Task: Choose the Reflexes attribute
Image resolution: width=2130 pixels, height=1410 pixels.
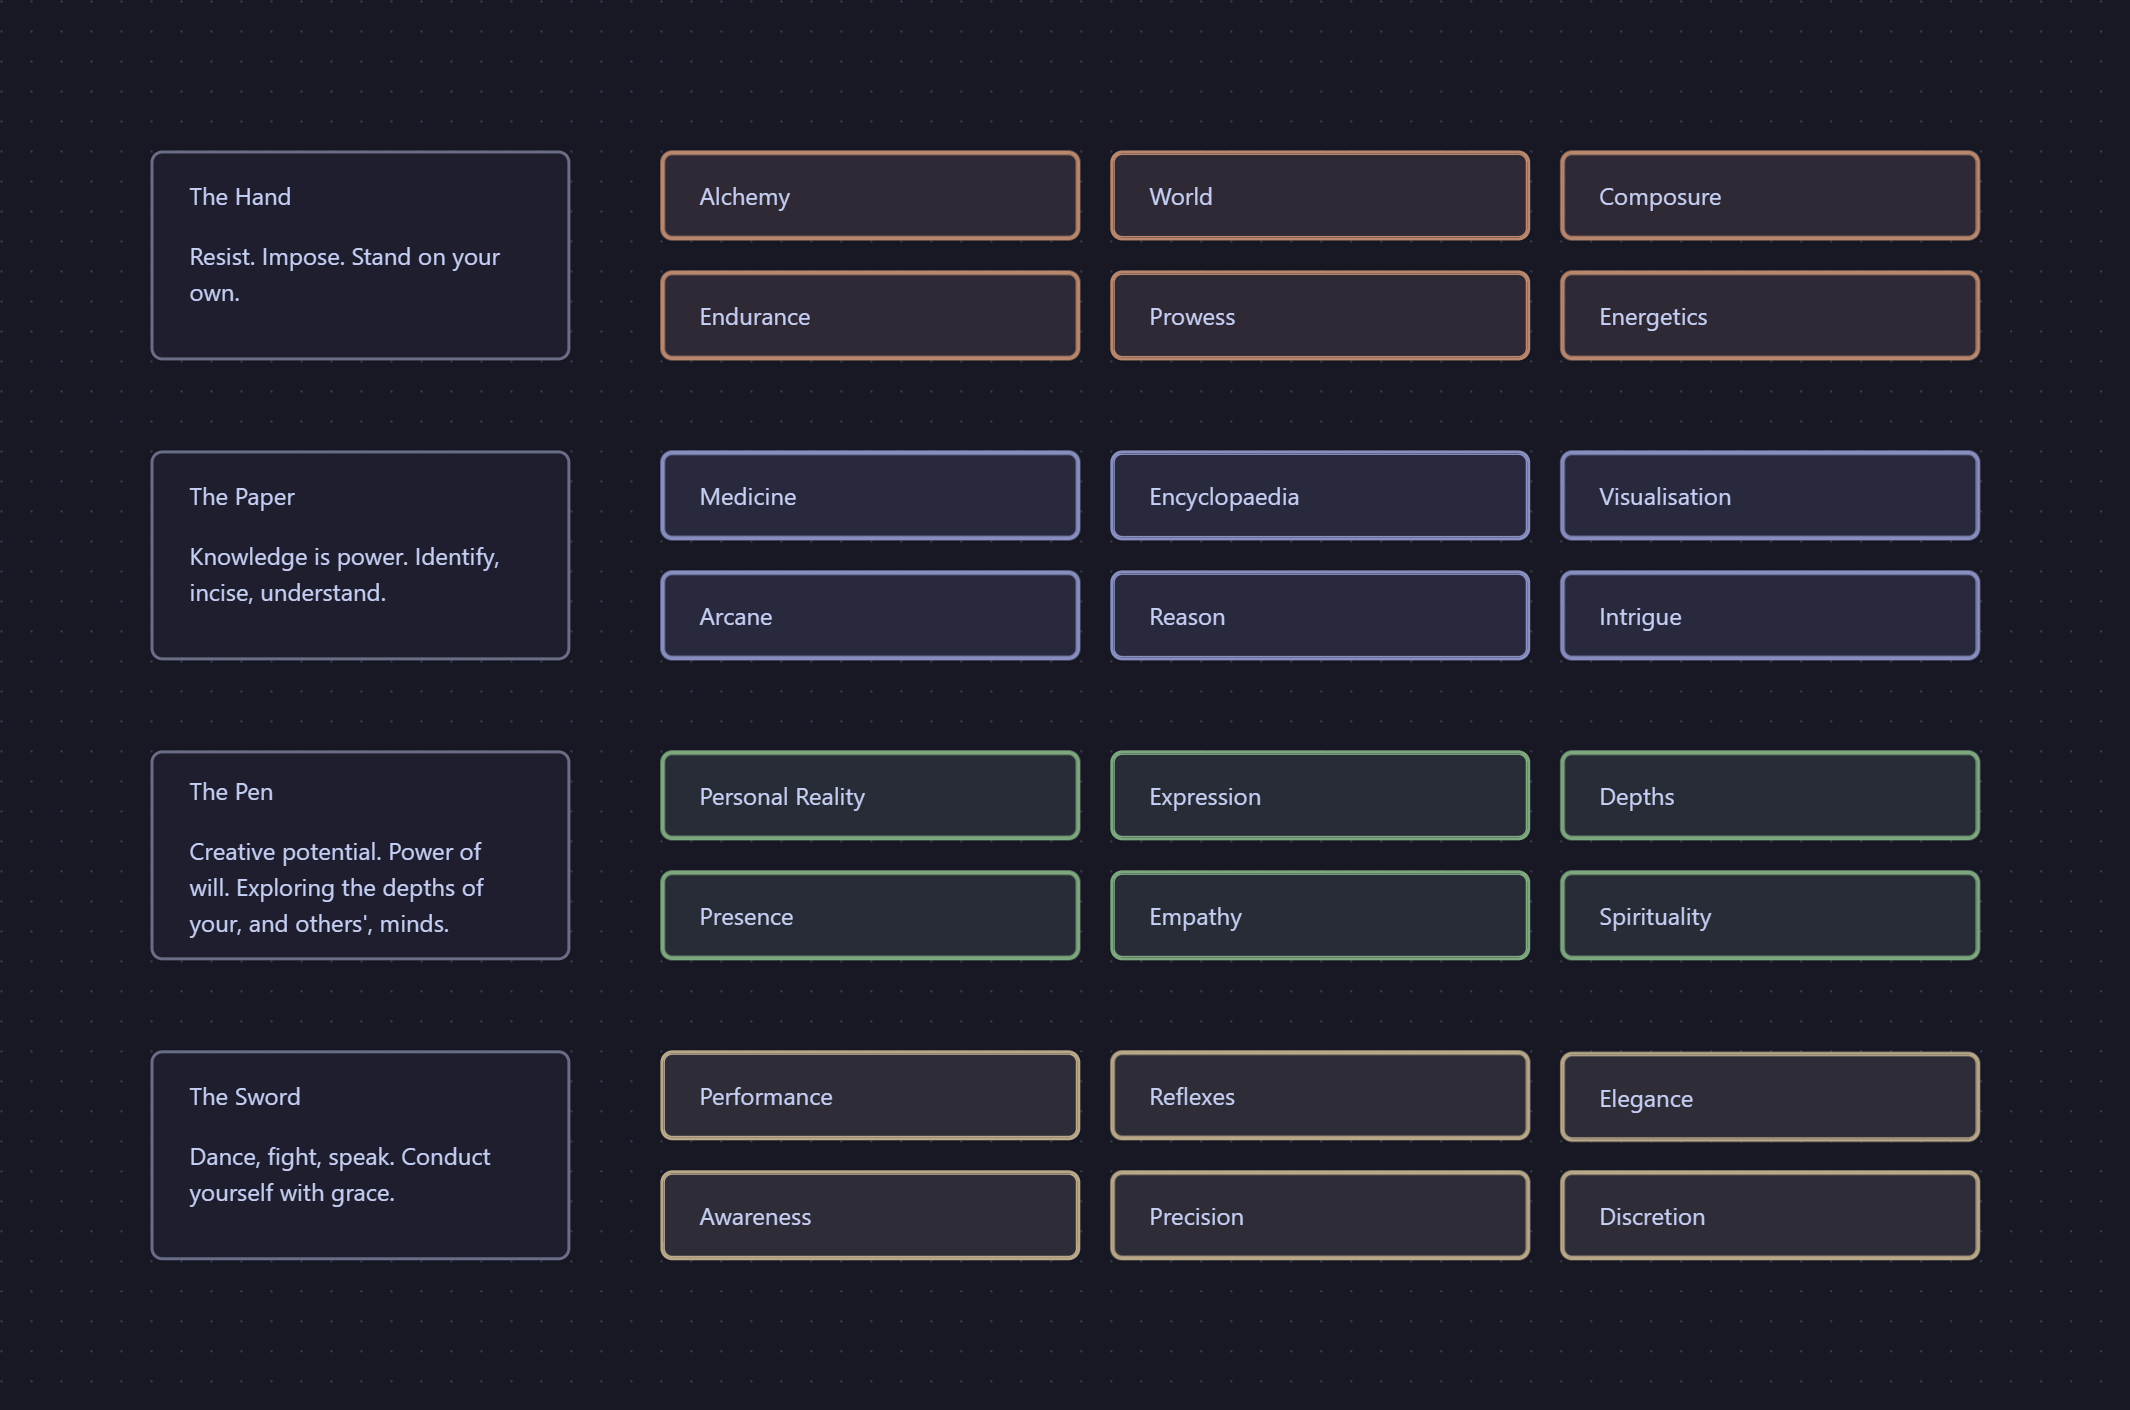Action: (x=1319, y=1096)
